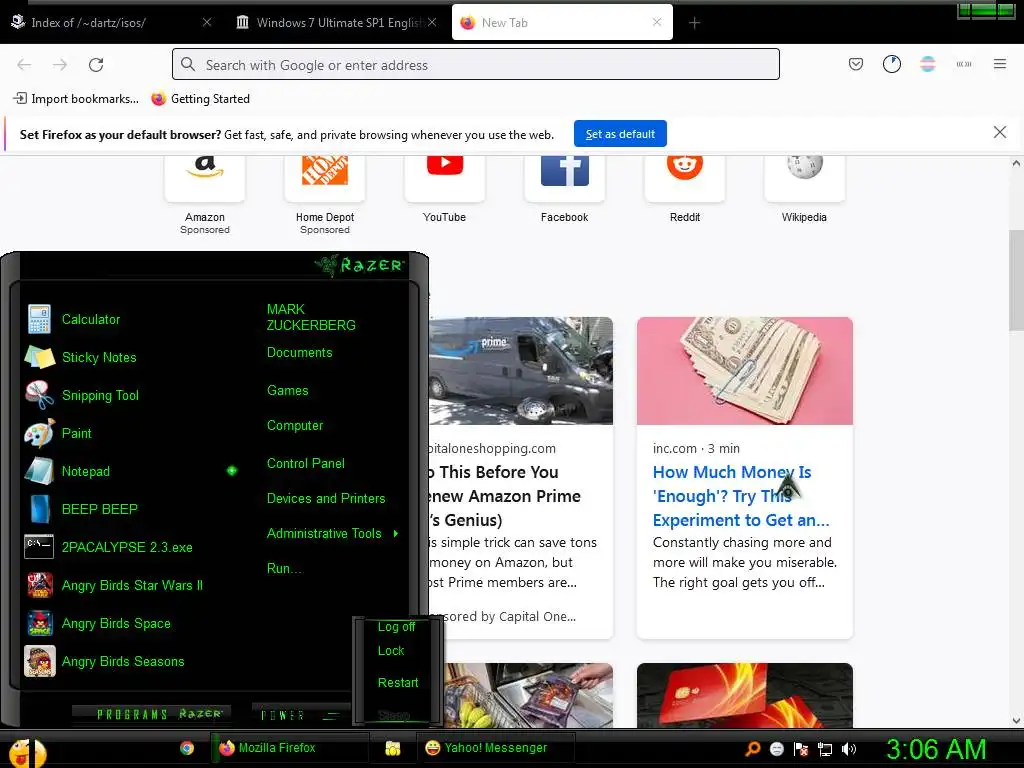Viewport: 1024px width, 768px height.
Task: Click the Set as default button
Action: click(620, 134)
